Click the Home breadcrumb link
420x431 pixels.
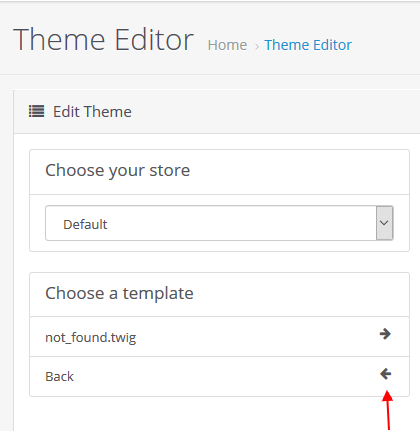point(227,45)
